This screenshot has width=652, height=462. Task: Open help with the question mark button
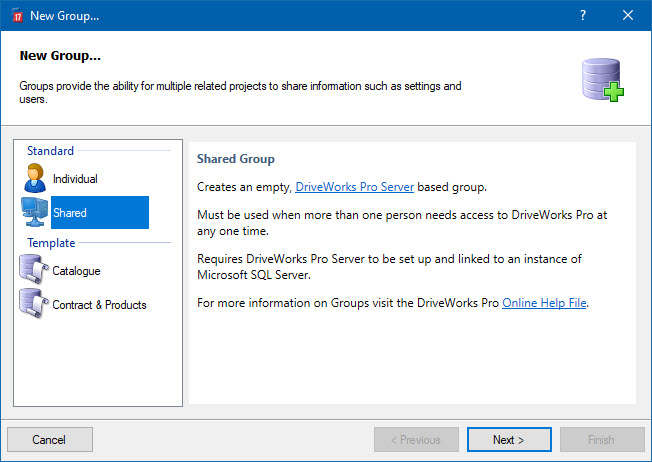[583, 15]
